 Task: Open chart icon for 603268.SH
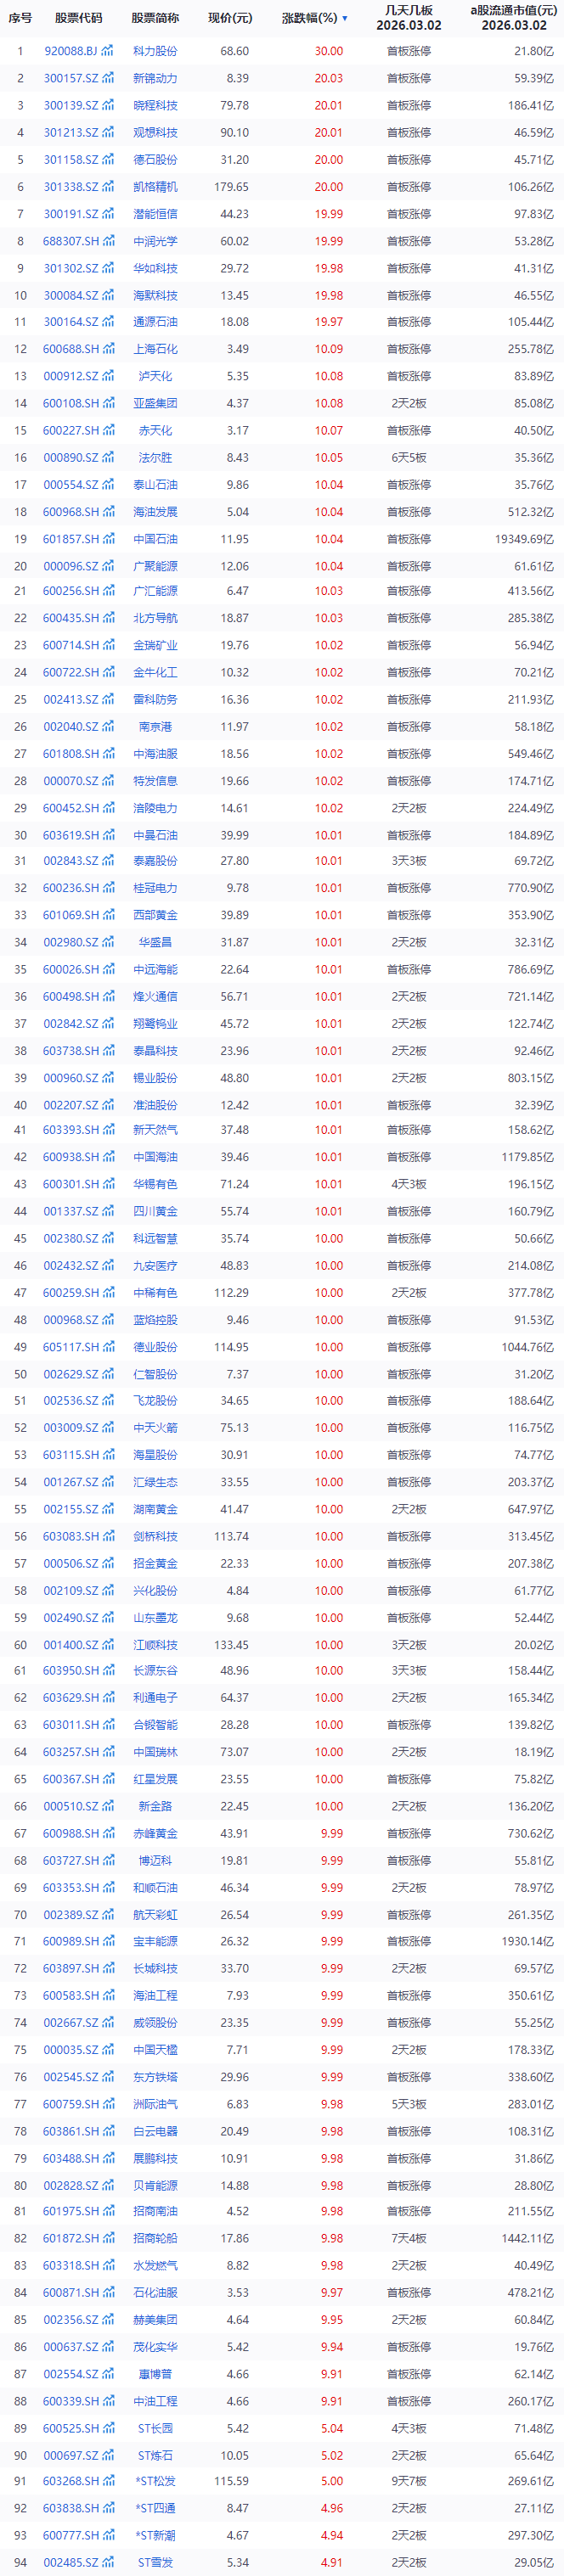tap(107, 2481)
